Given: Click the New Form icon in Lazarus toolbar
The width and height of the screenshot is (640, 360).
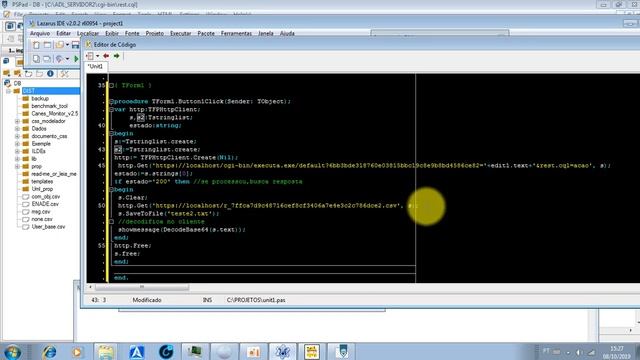Looking at the screenshot, I should 47,45.
